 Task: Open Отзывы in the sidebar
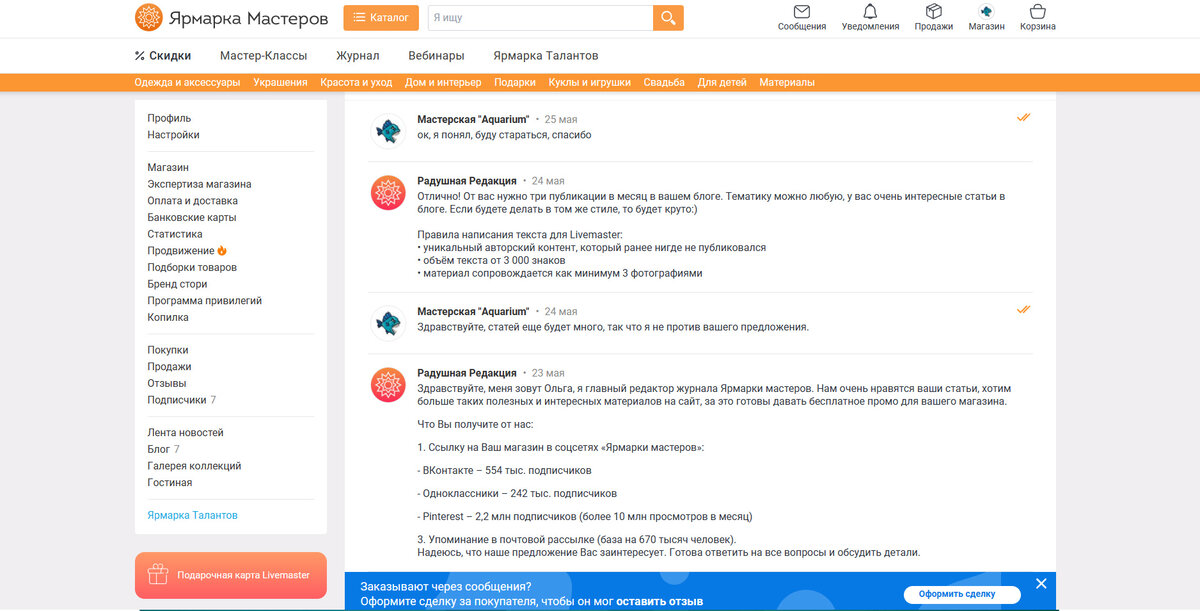click(167, 383)
